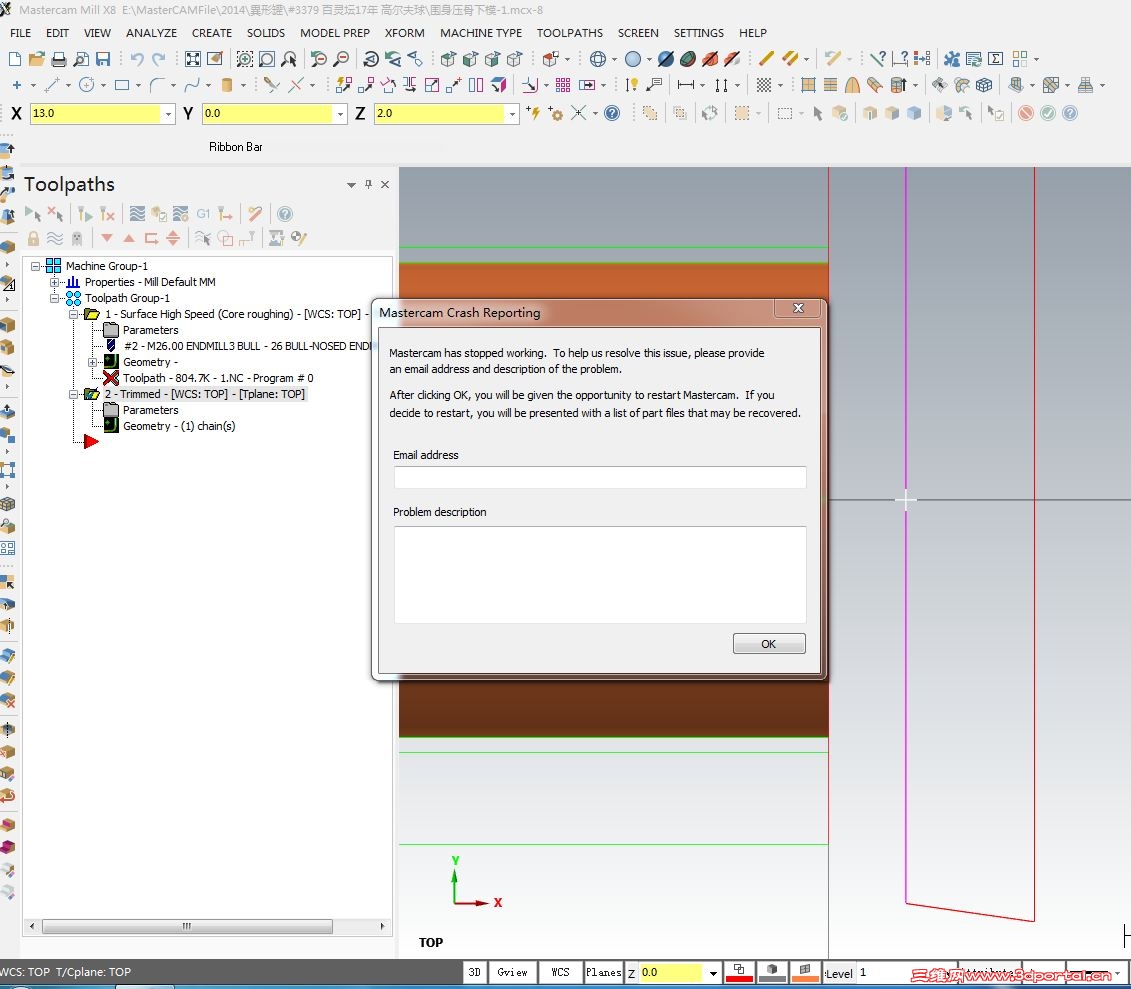Click the Create cylinder primitive icon

(226, 85)
